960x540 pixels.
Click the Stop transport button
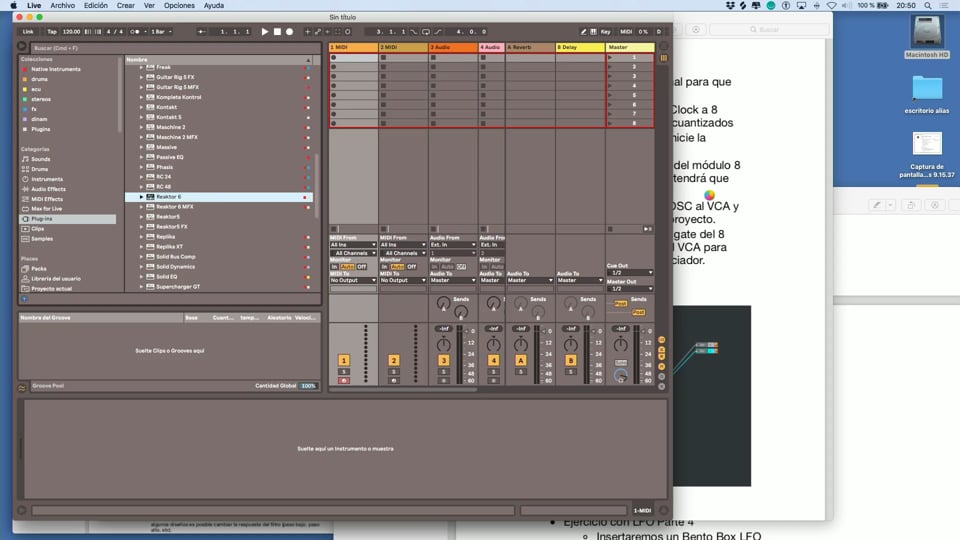coord(277,31)
